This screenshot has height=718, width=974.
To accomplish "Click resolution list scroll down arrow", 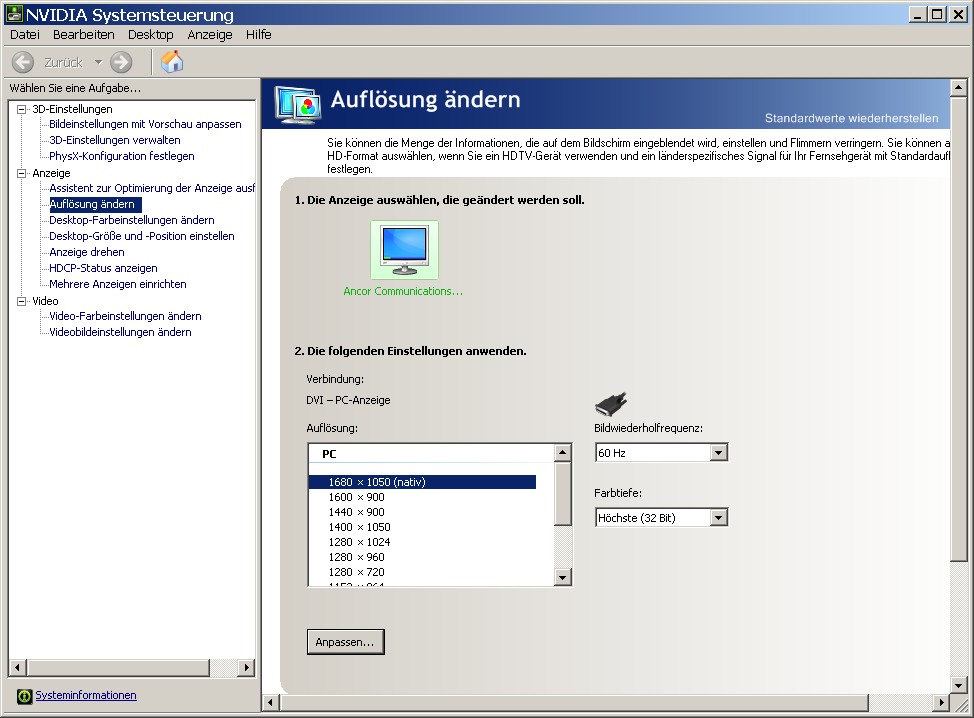I will 563,578.
